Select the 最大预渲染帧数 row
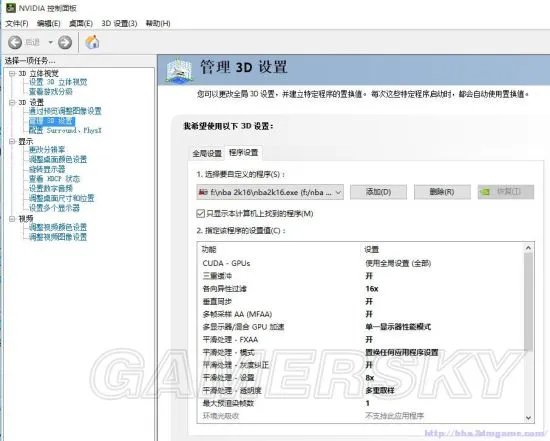Image resolution: width=550 pixels, height=441 pixels. pos(361,403)
